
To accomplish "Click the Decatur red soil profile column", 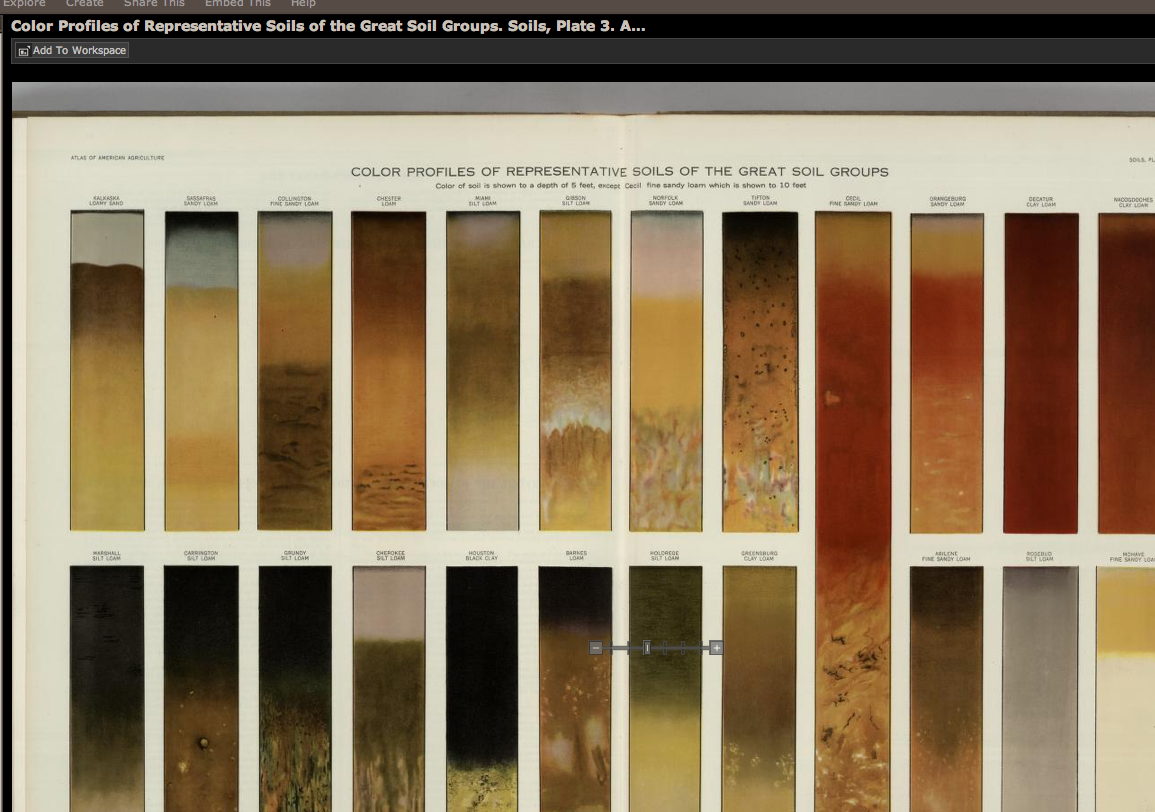I will [1041, 373].
